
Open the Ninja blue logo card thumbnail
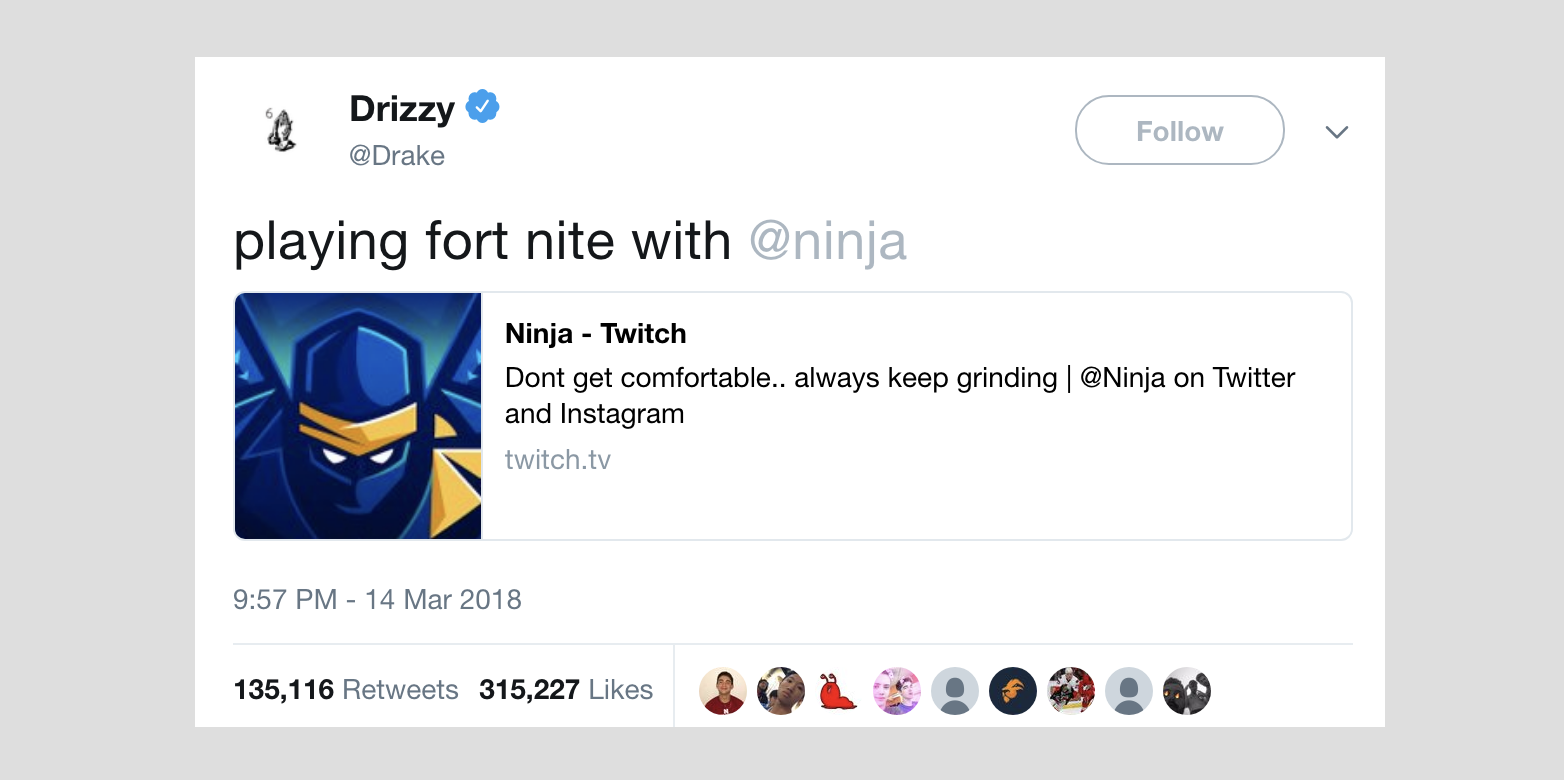358,416
